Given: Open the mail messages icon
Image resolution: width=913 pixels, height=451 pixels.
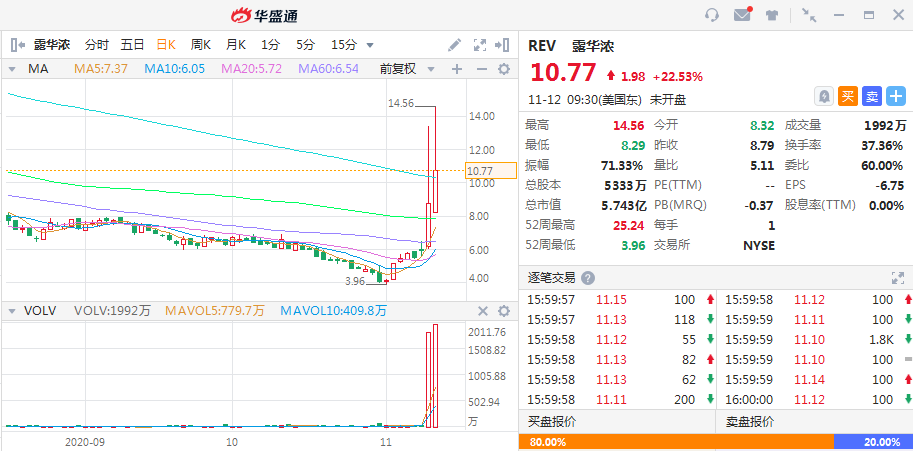Looking at the screenshot, I should pos(742,15).
